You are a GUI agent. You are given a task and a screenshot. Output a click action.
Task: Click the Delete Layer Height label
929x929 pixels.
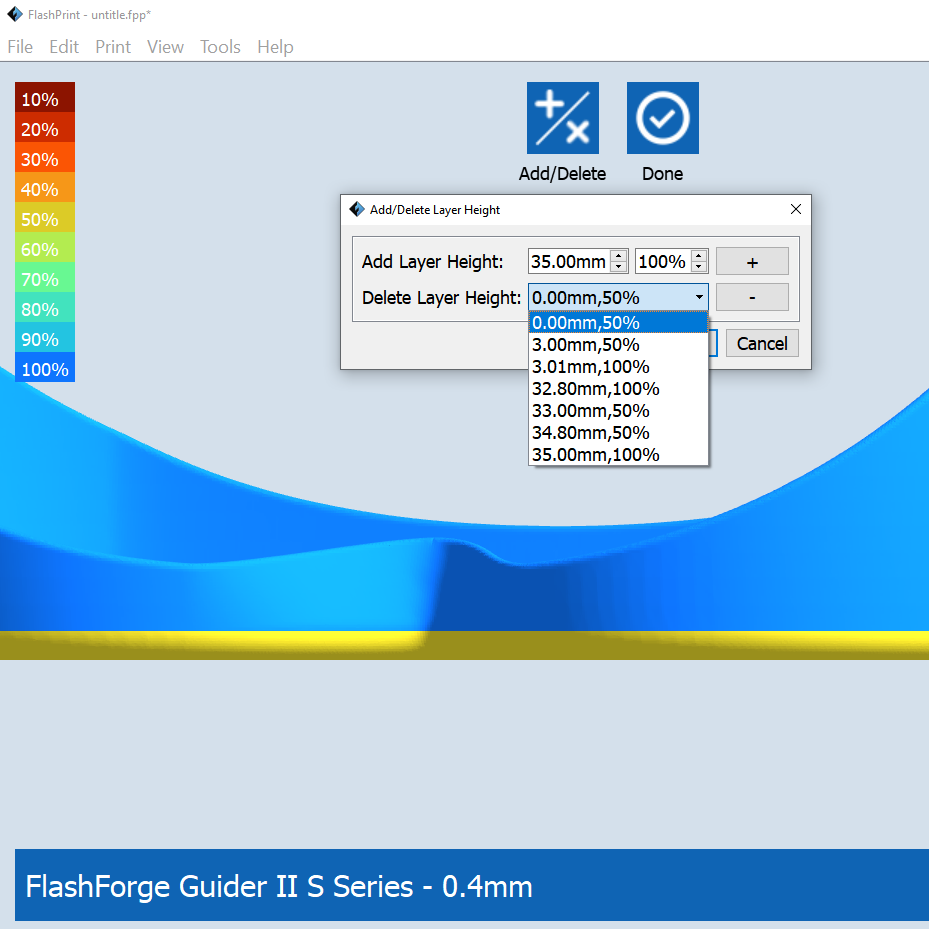441,297
